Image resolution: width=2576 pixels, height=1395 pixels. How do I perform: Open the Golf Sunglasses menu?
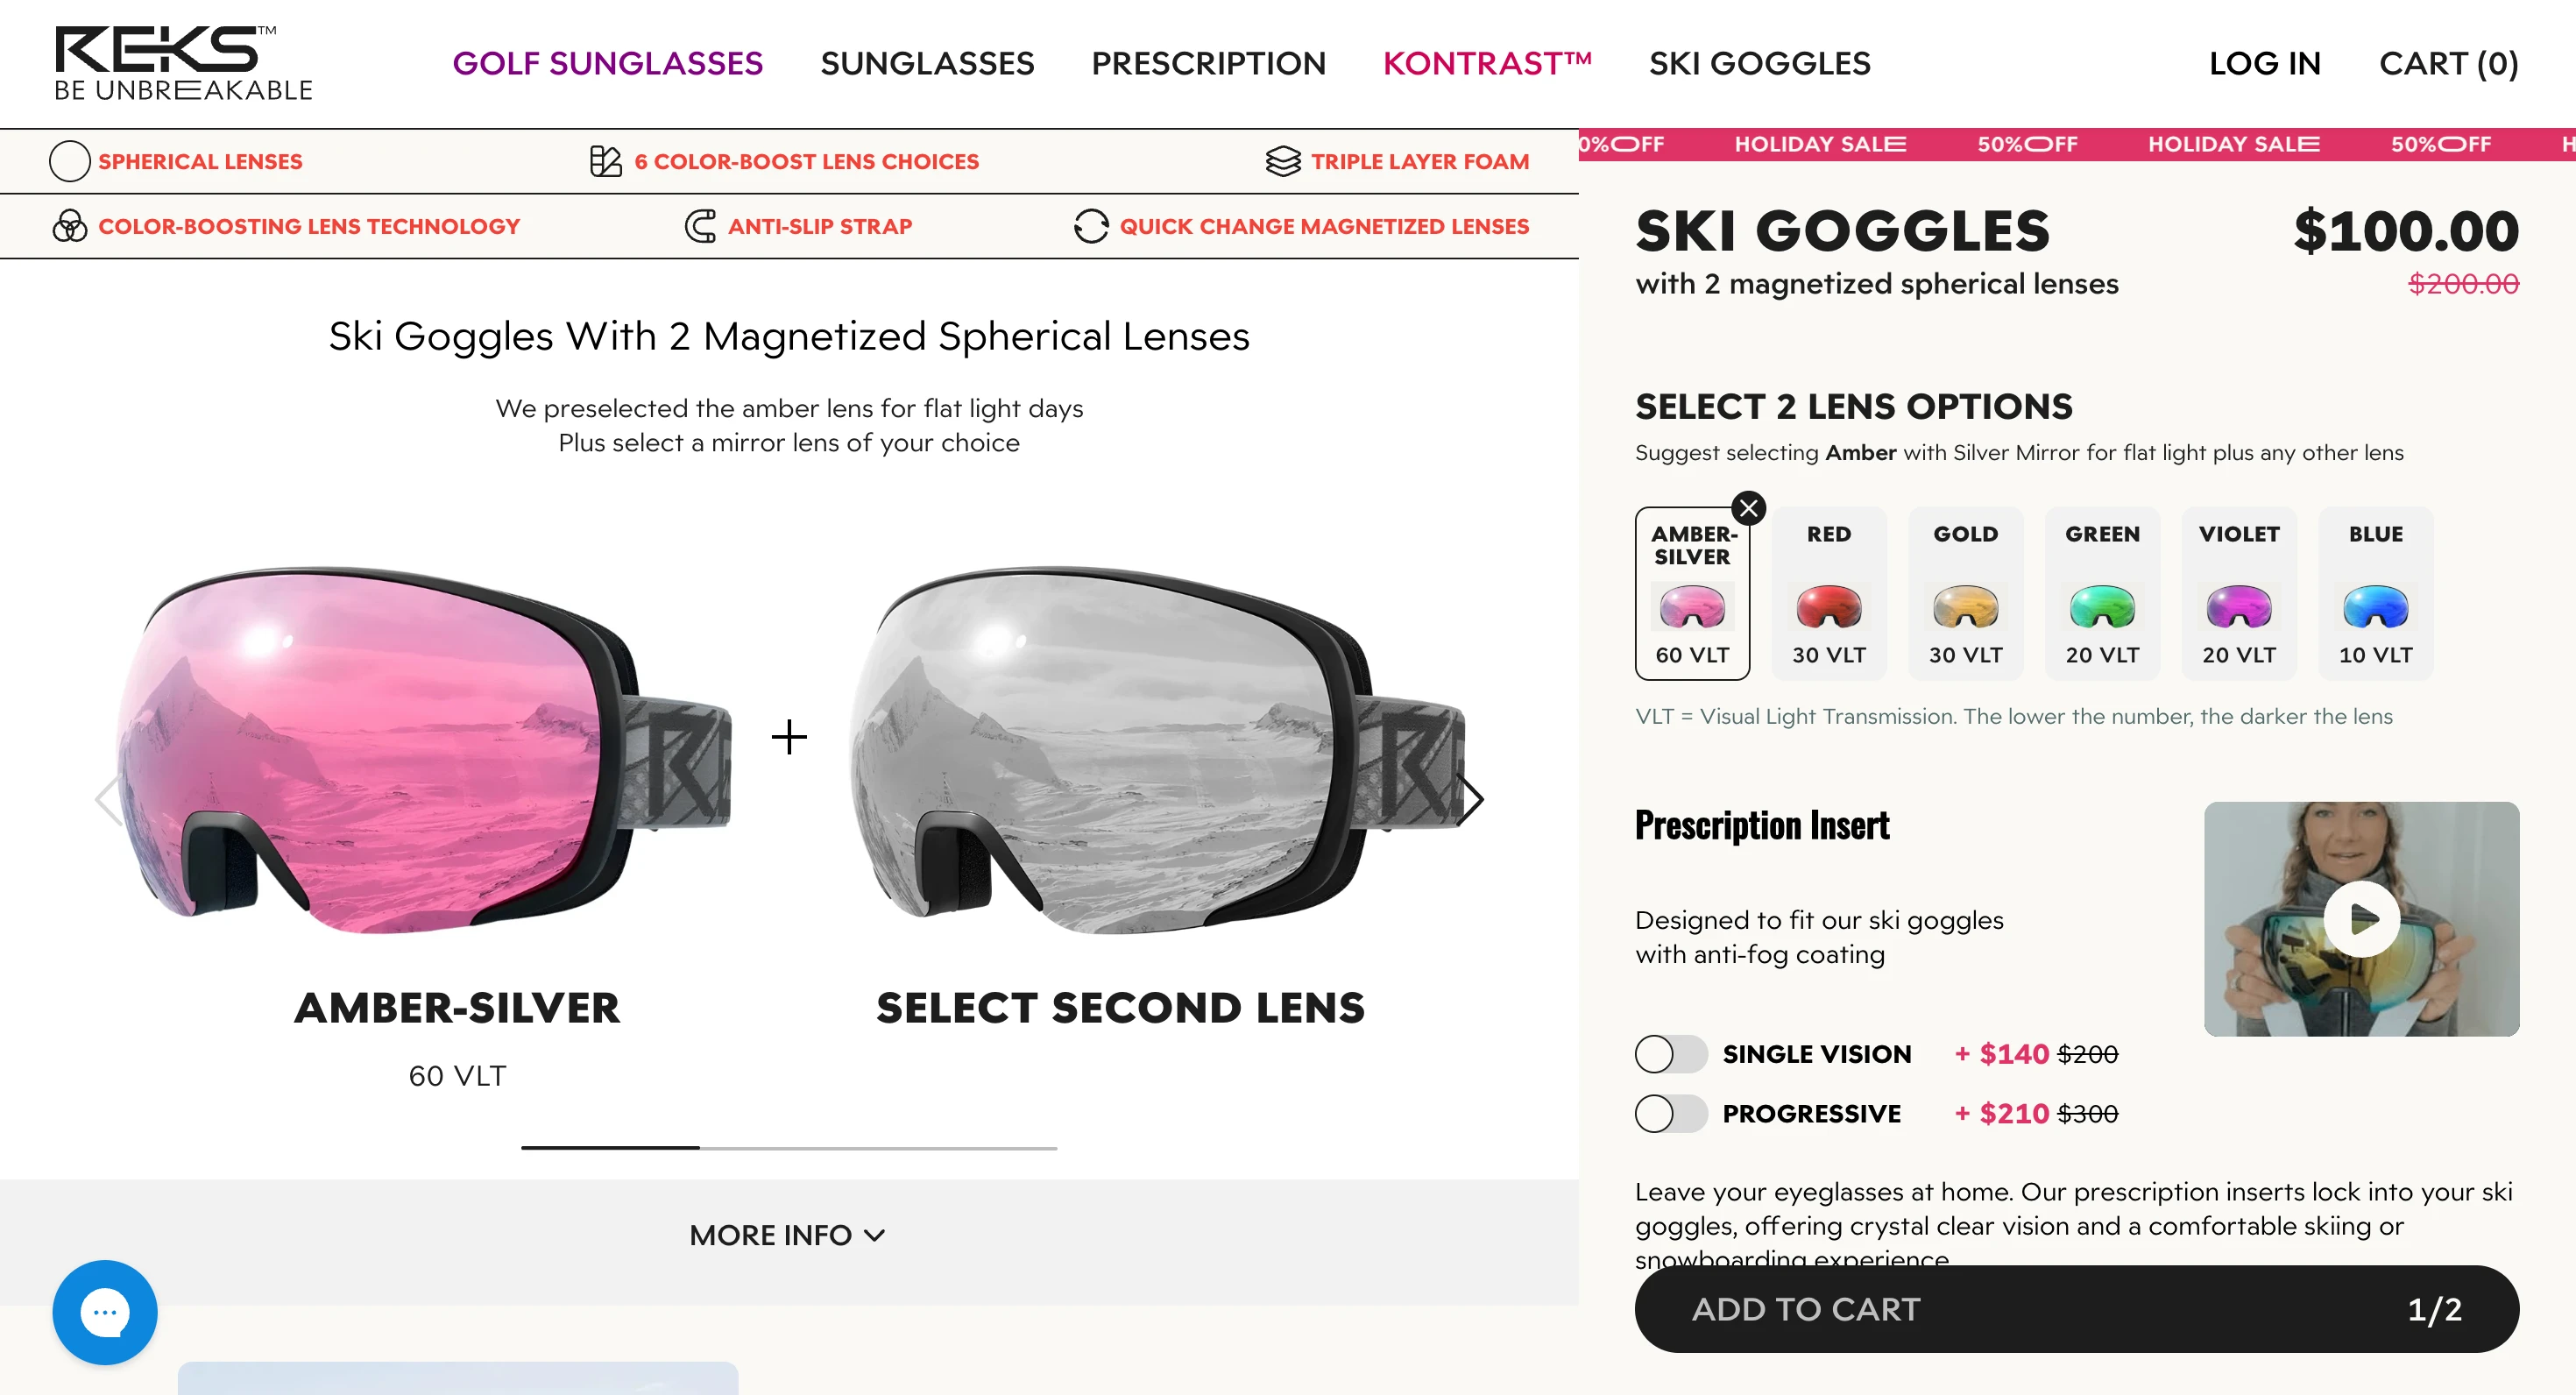point(607,63)
